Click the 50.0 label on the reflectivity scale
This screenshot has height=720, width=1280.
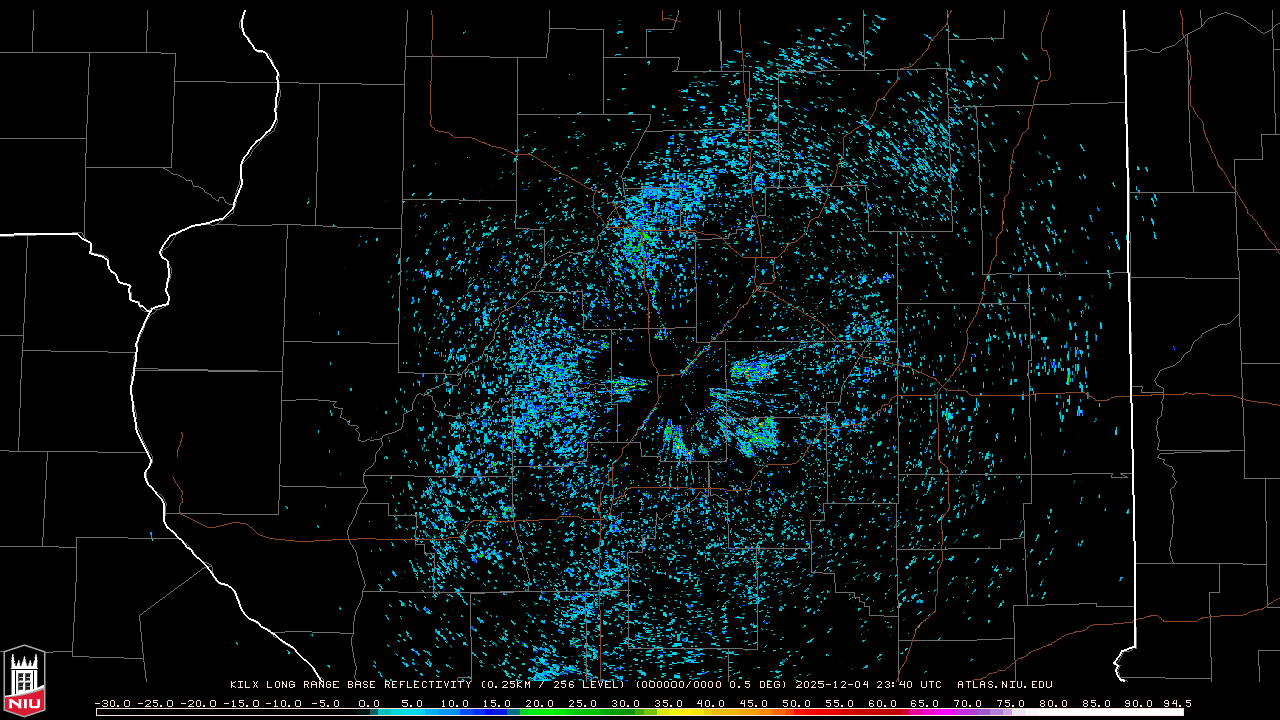(796, 703)
